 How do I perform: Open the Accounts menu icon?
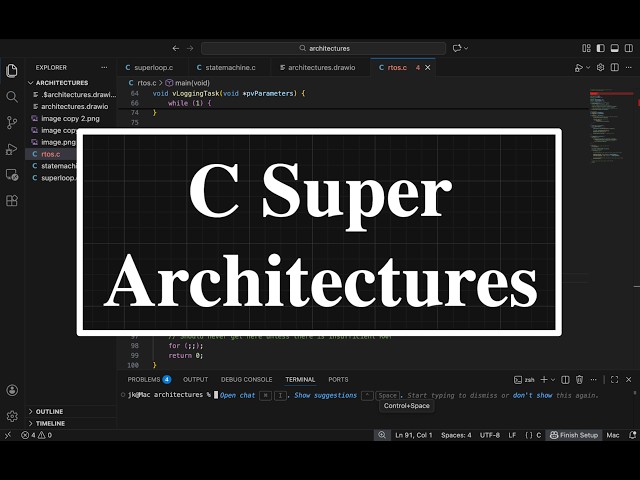12,390
